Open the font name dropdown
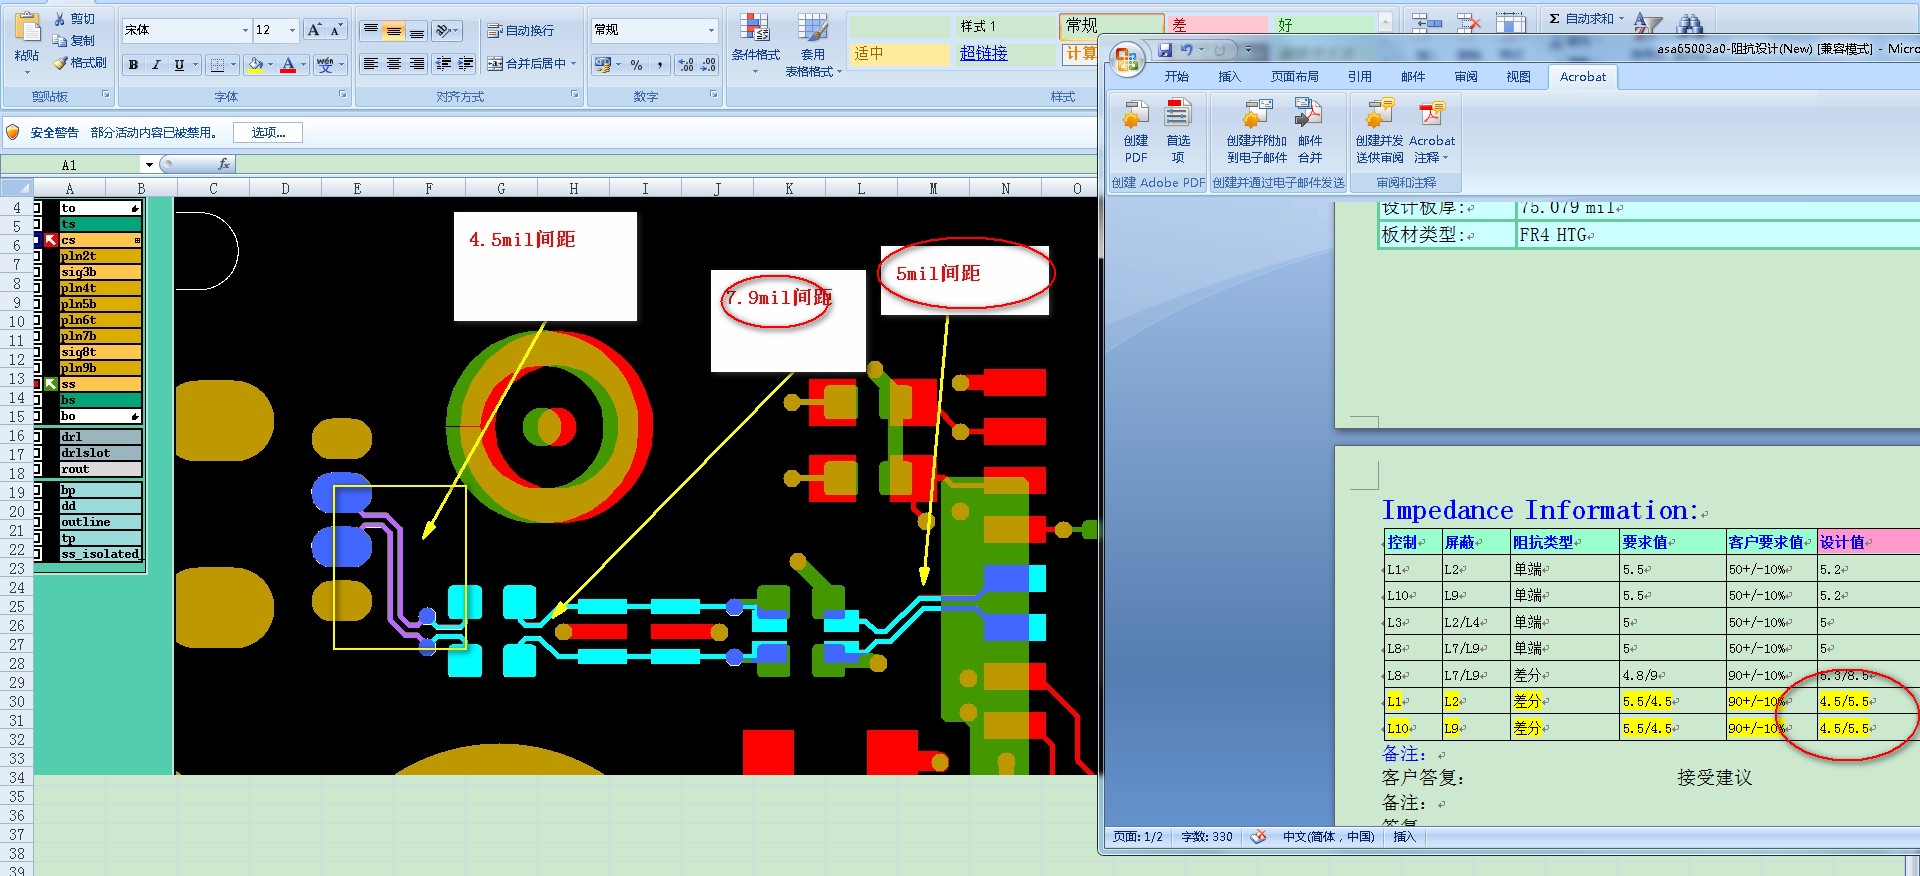Image resolution: width=1920 pixels, height=876 pixels. pos(245,30)
